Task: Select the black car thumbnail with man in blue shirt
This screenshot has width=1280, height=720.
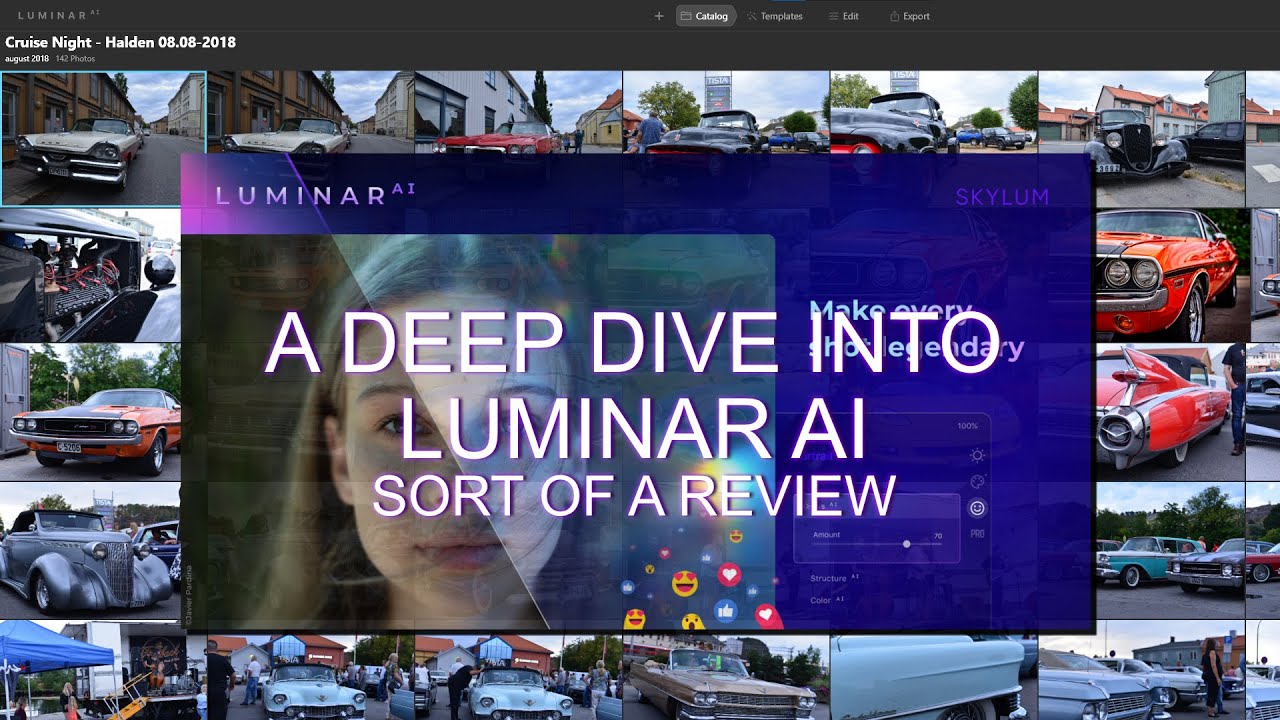Action: click(x=725, y=112)
